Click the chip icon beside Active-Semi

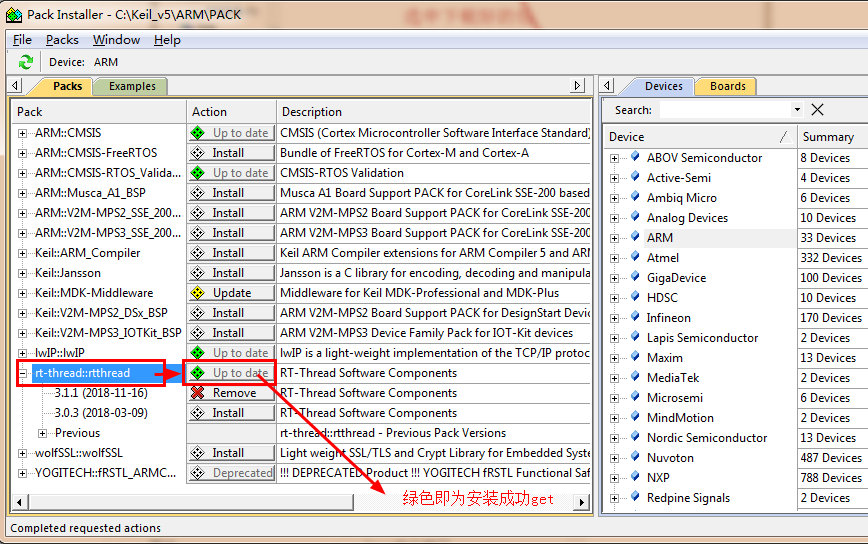(x=636, y=177)
